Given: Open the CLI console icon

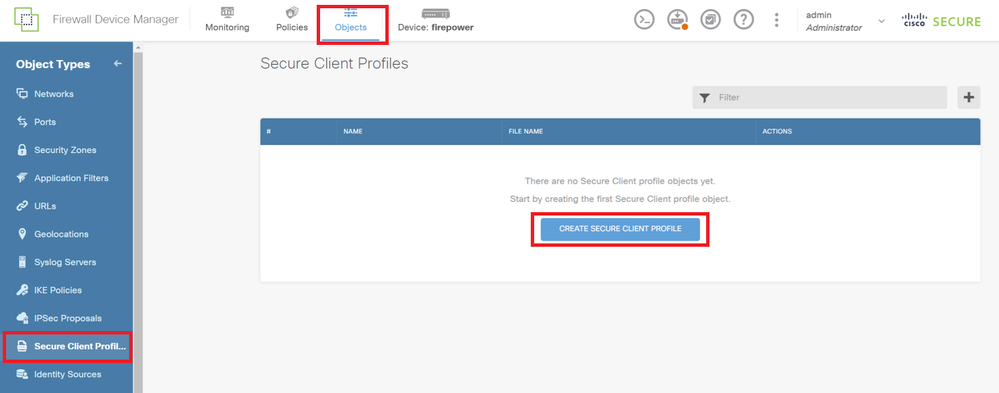Looking at the screenshot, I should tap(645, 20).
